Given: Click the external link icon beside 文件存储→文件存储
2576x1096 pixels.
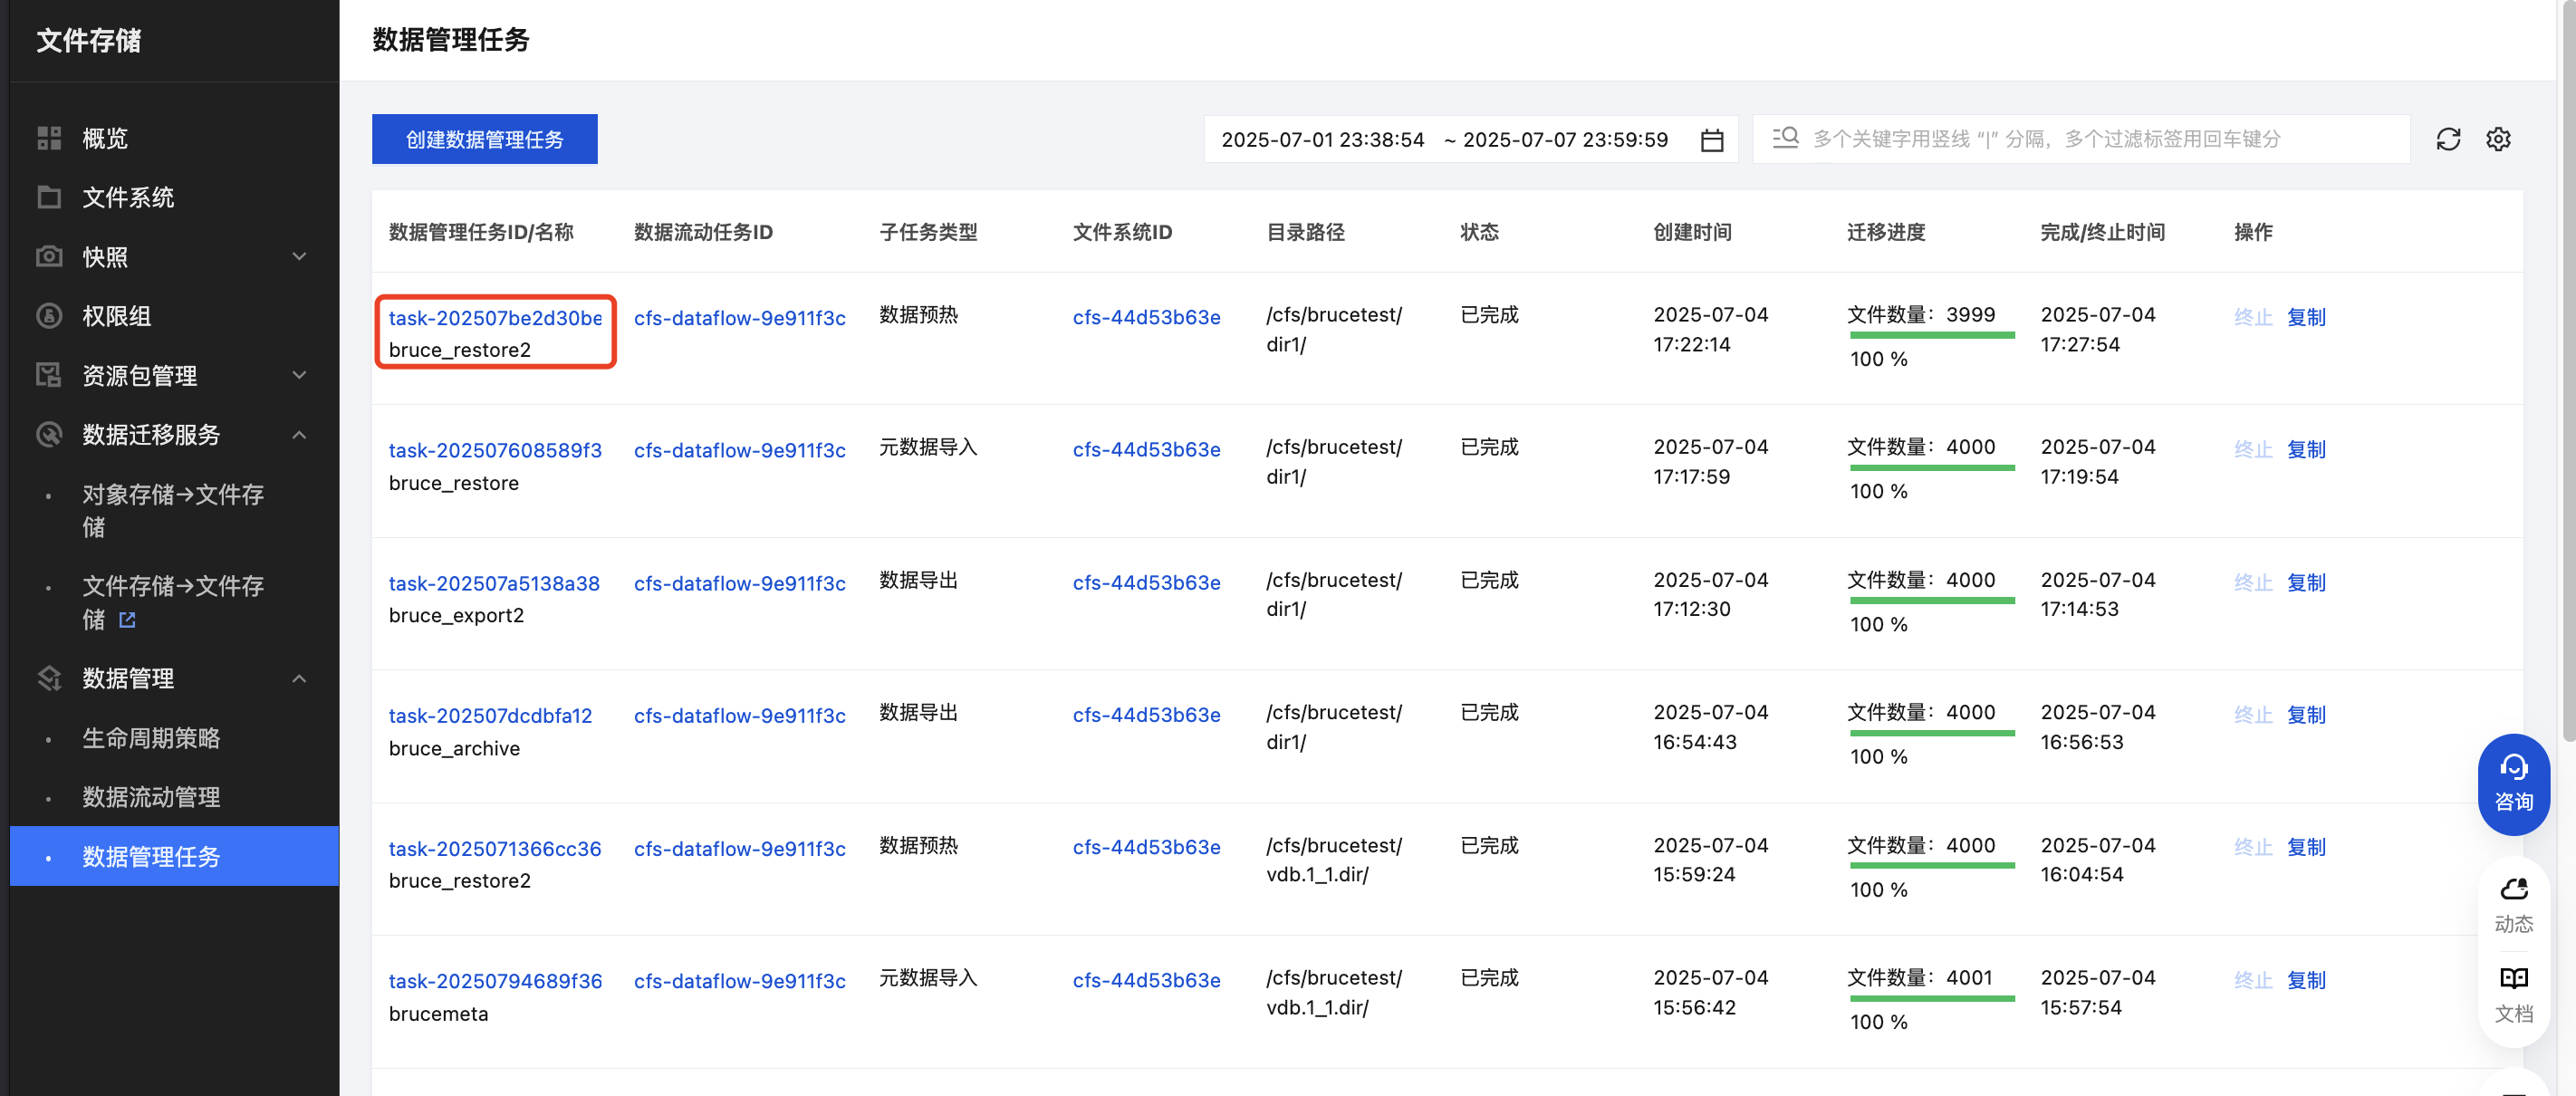Looking at the screenshot, I should coord(127,620).
